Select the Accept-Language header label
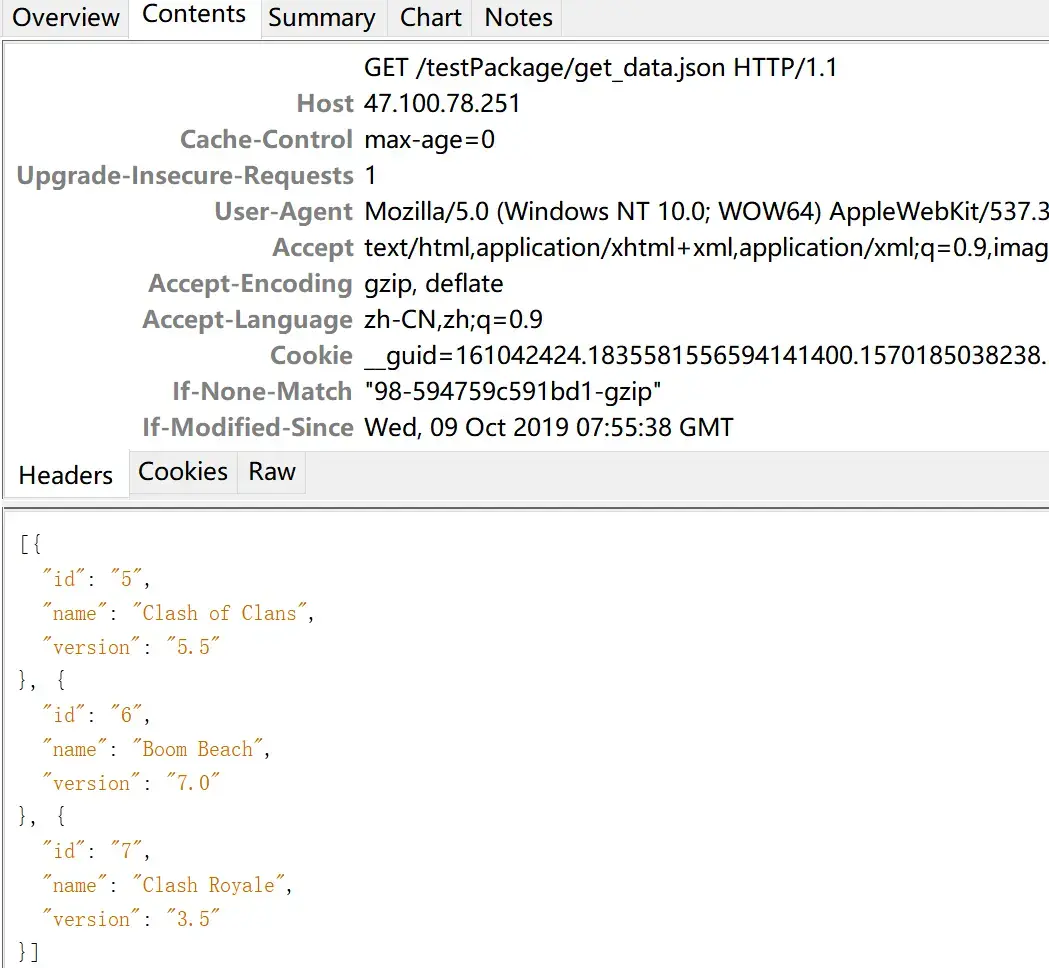1049x968 pixels. point(247,320)
